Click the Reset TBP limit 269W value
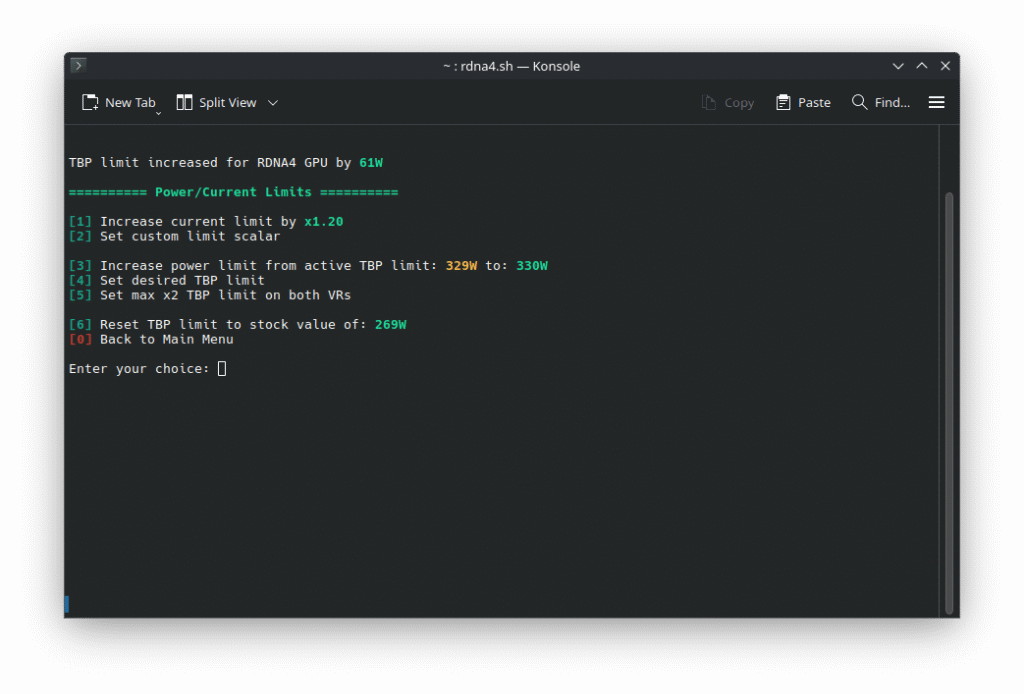 coord(390,325)
